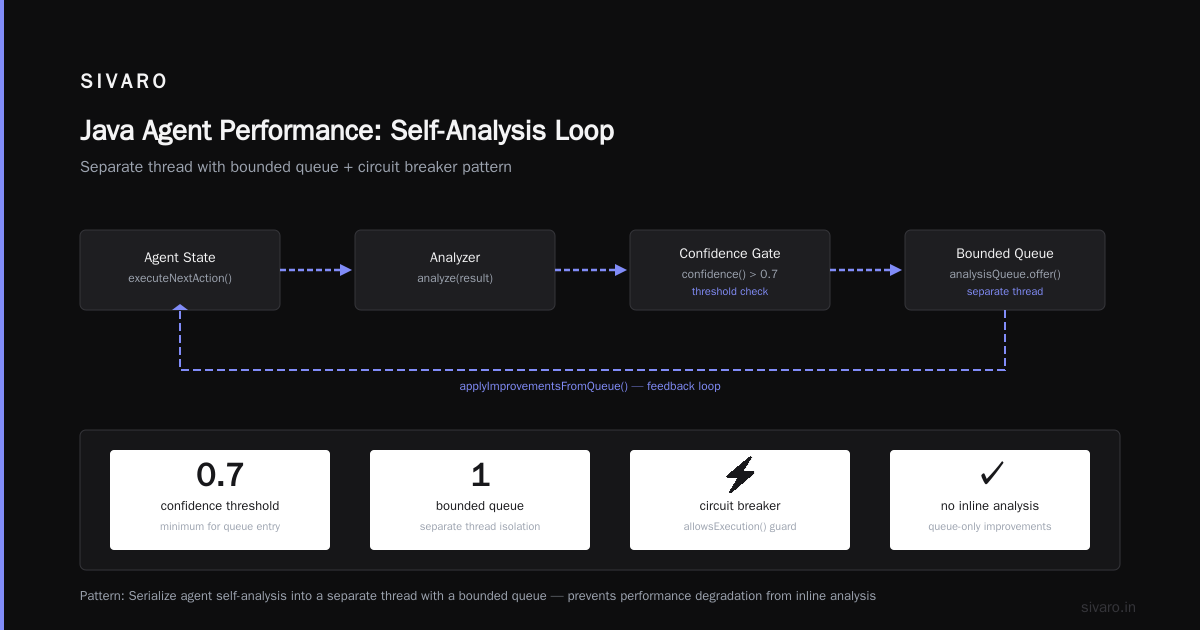Select the Bounded Queue node
Viewport: 1200px width, 630px height.
(x=1005, y=270)
